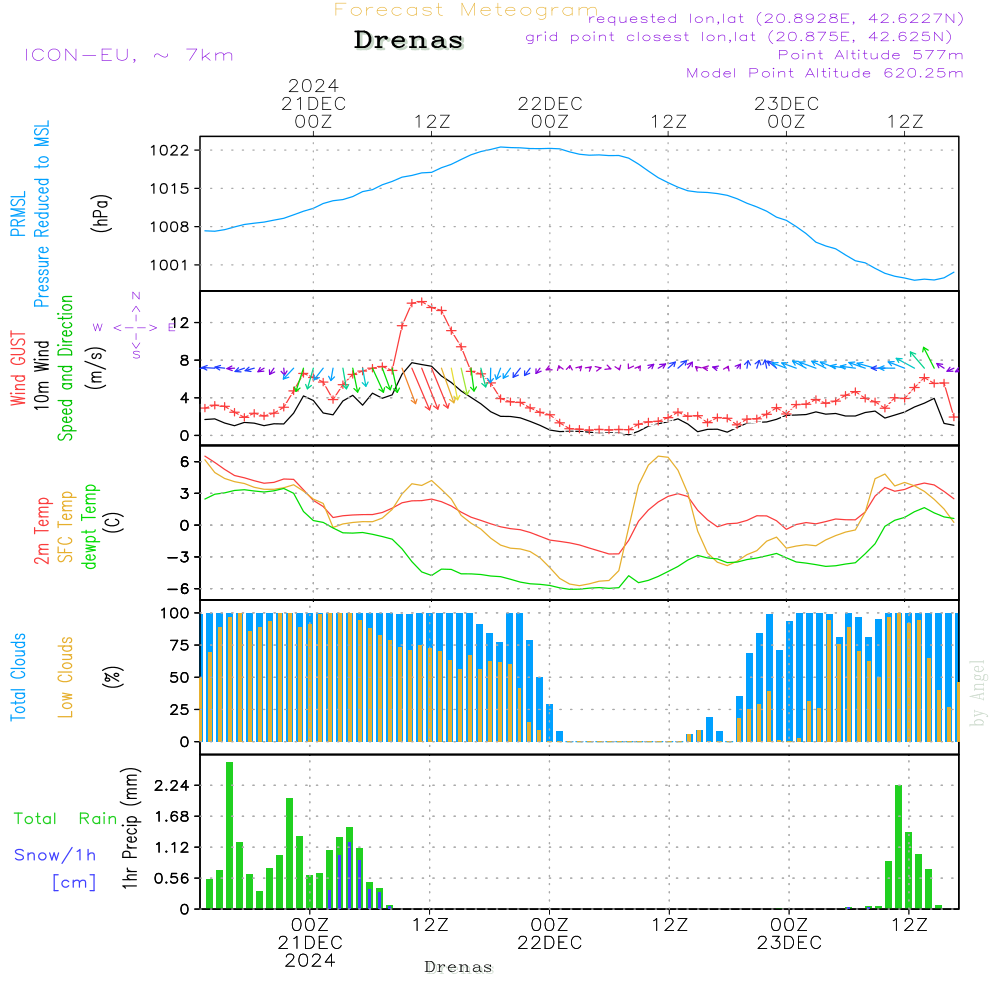The width and height of the screenshot is (1000, 1000).
Task: Select the '23DEC' label below the precipitation chart
Action: [790, 943]
